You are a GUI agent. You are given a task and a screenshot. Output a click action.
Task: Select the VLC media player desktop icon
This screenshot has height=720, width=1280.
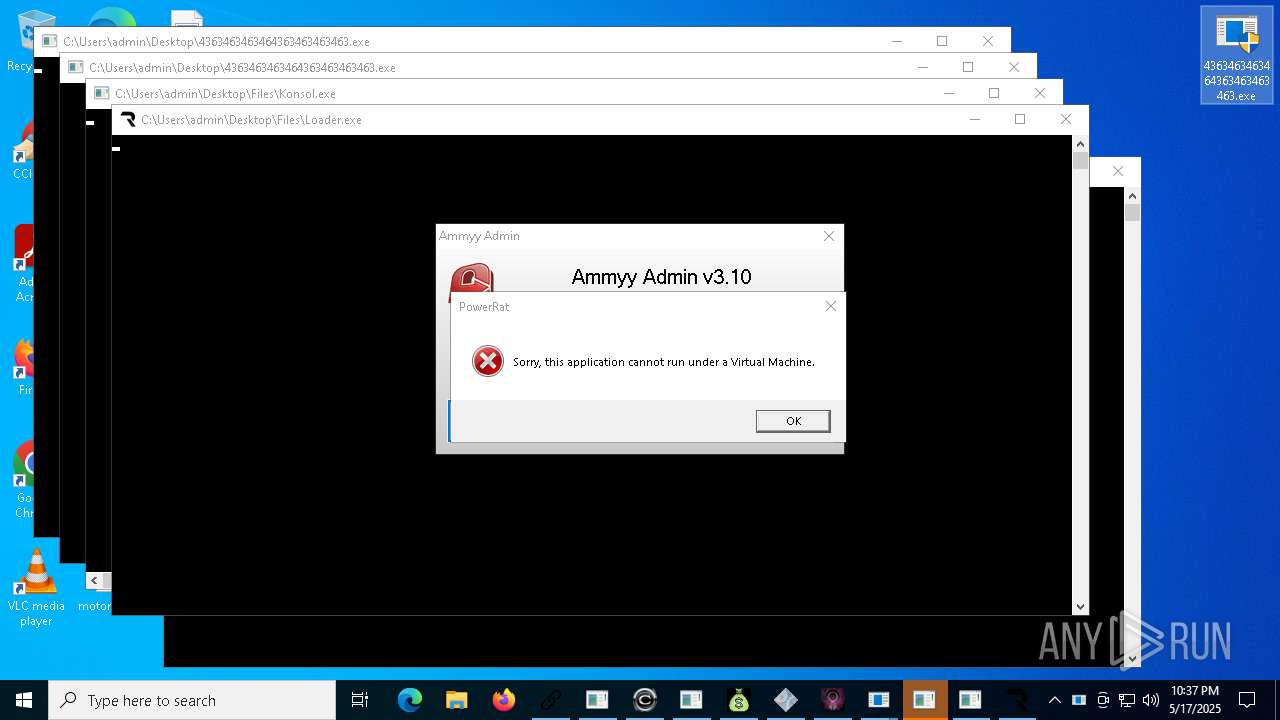pyautogui.click(x=36, y=589)
